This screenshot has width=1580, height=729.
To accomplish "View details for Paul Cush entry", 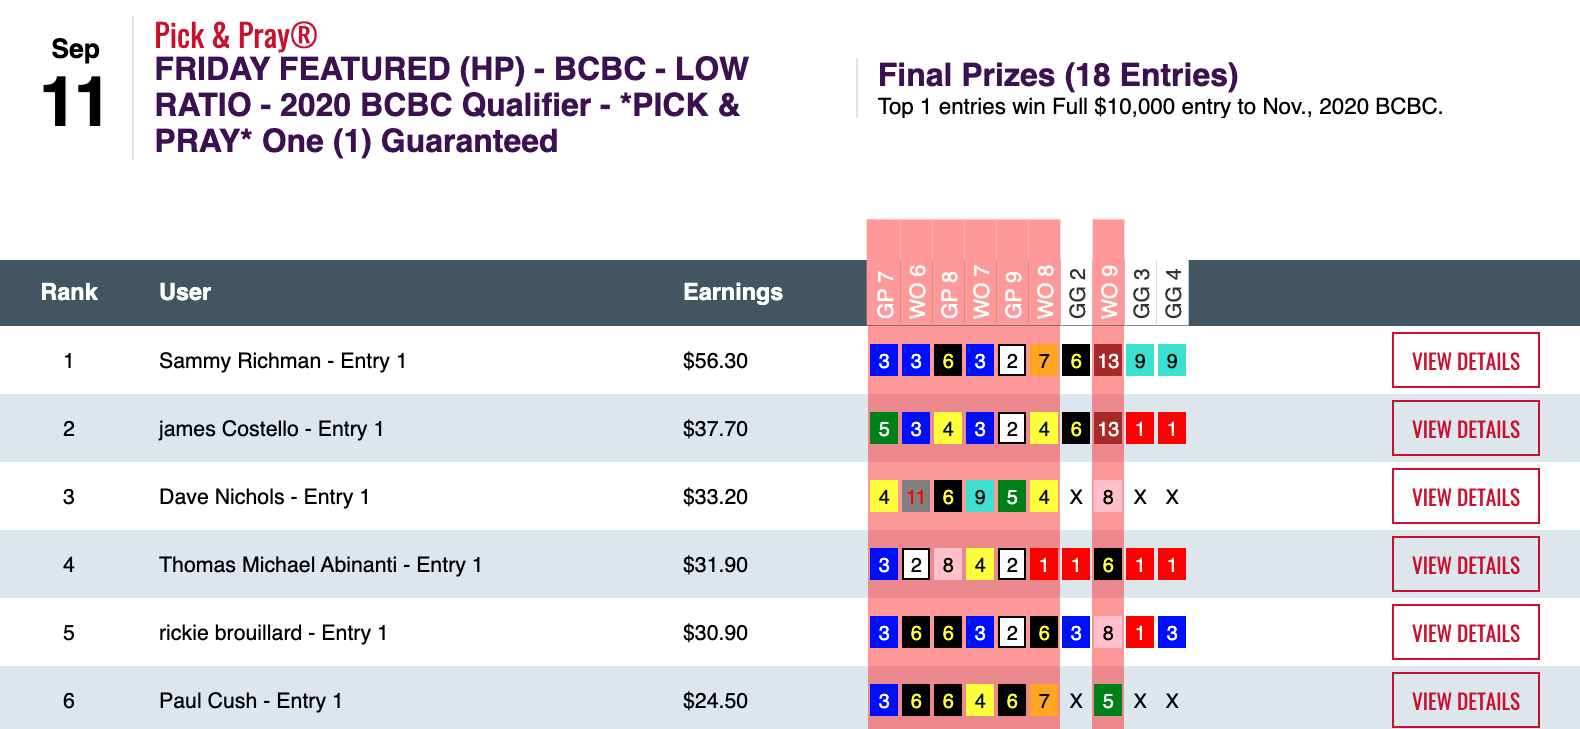I will pos(1465,700).
